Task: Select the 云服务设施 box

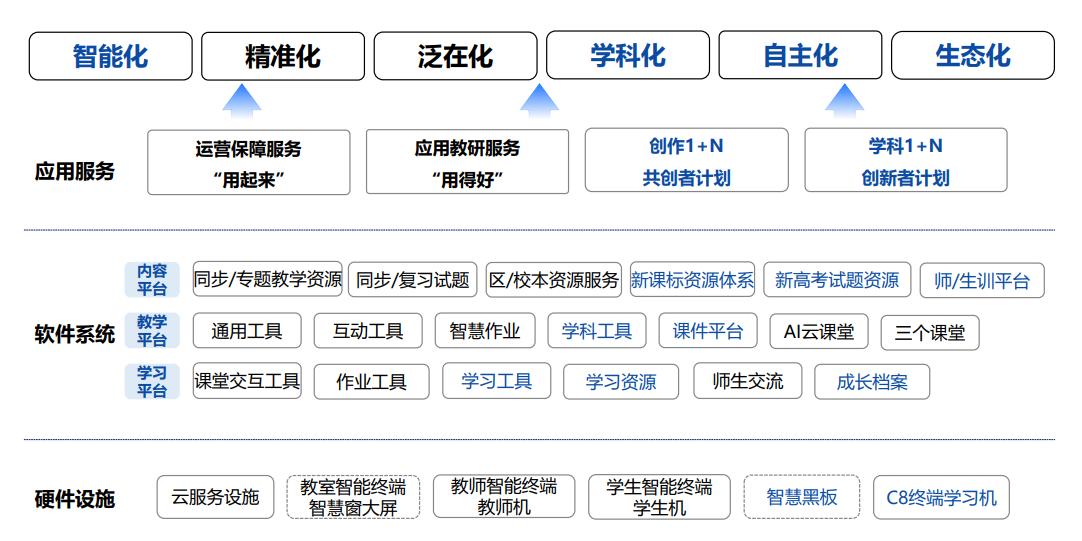Action: click(215, 497)
